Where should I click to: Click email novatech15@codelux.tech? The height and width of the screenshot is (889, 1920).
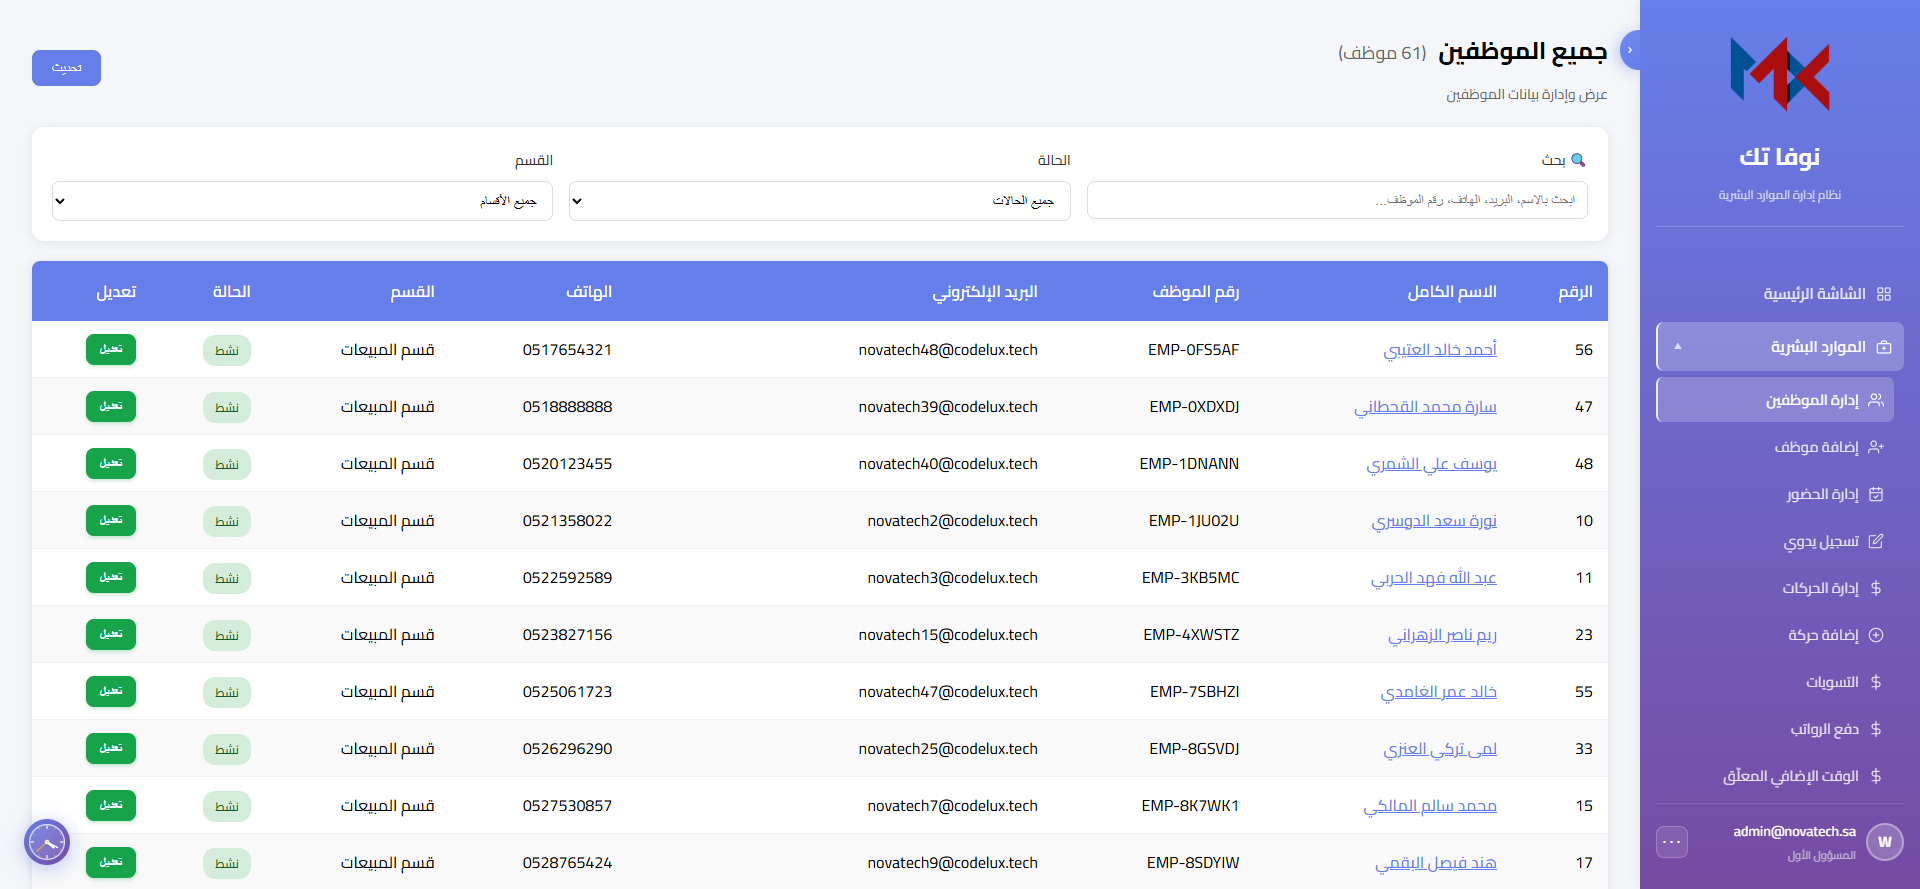point(948,635)
